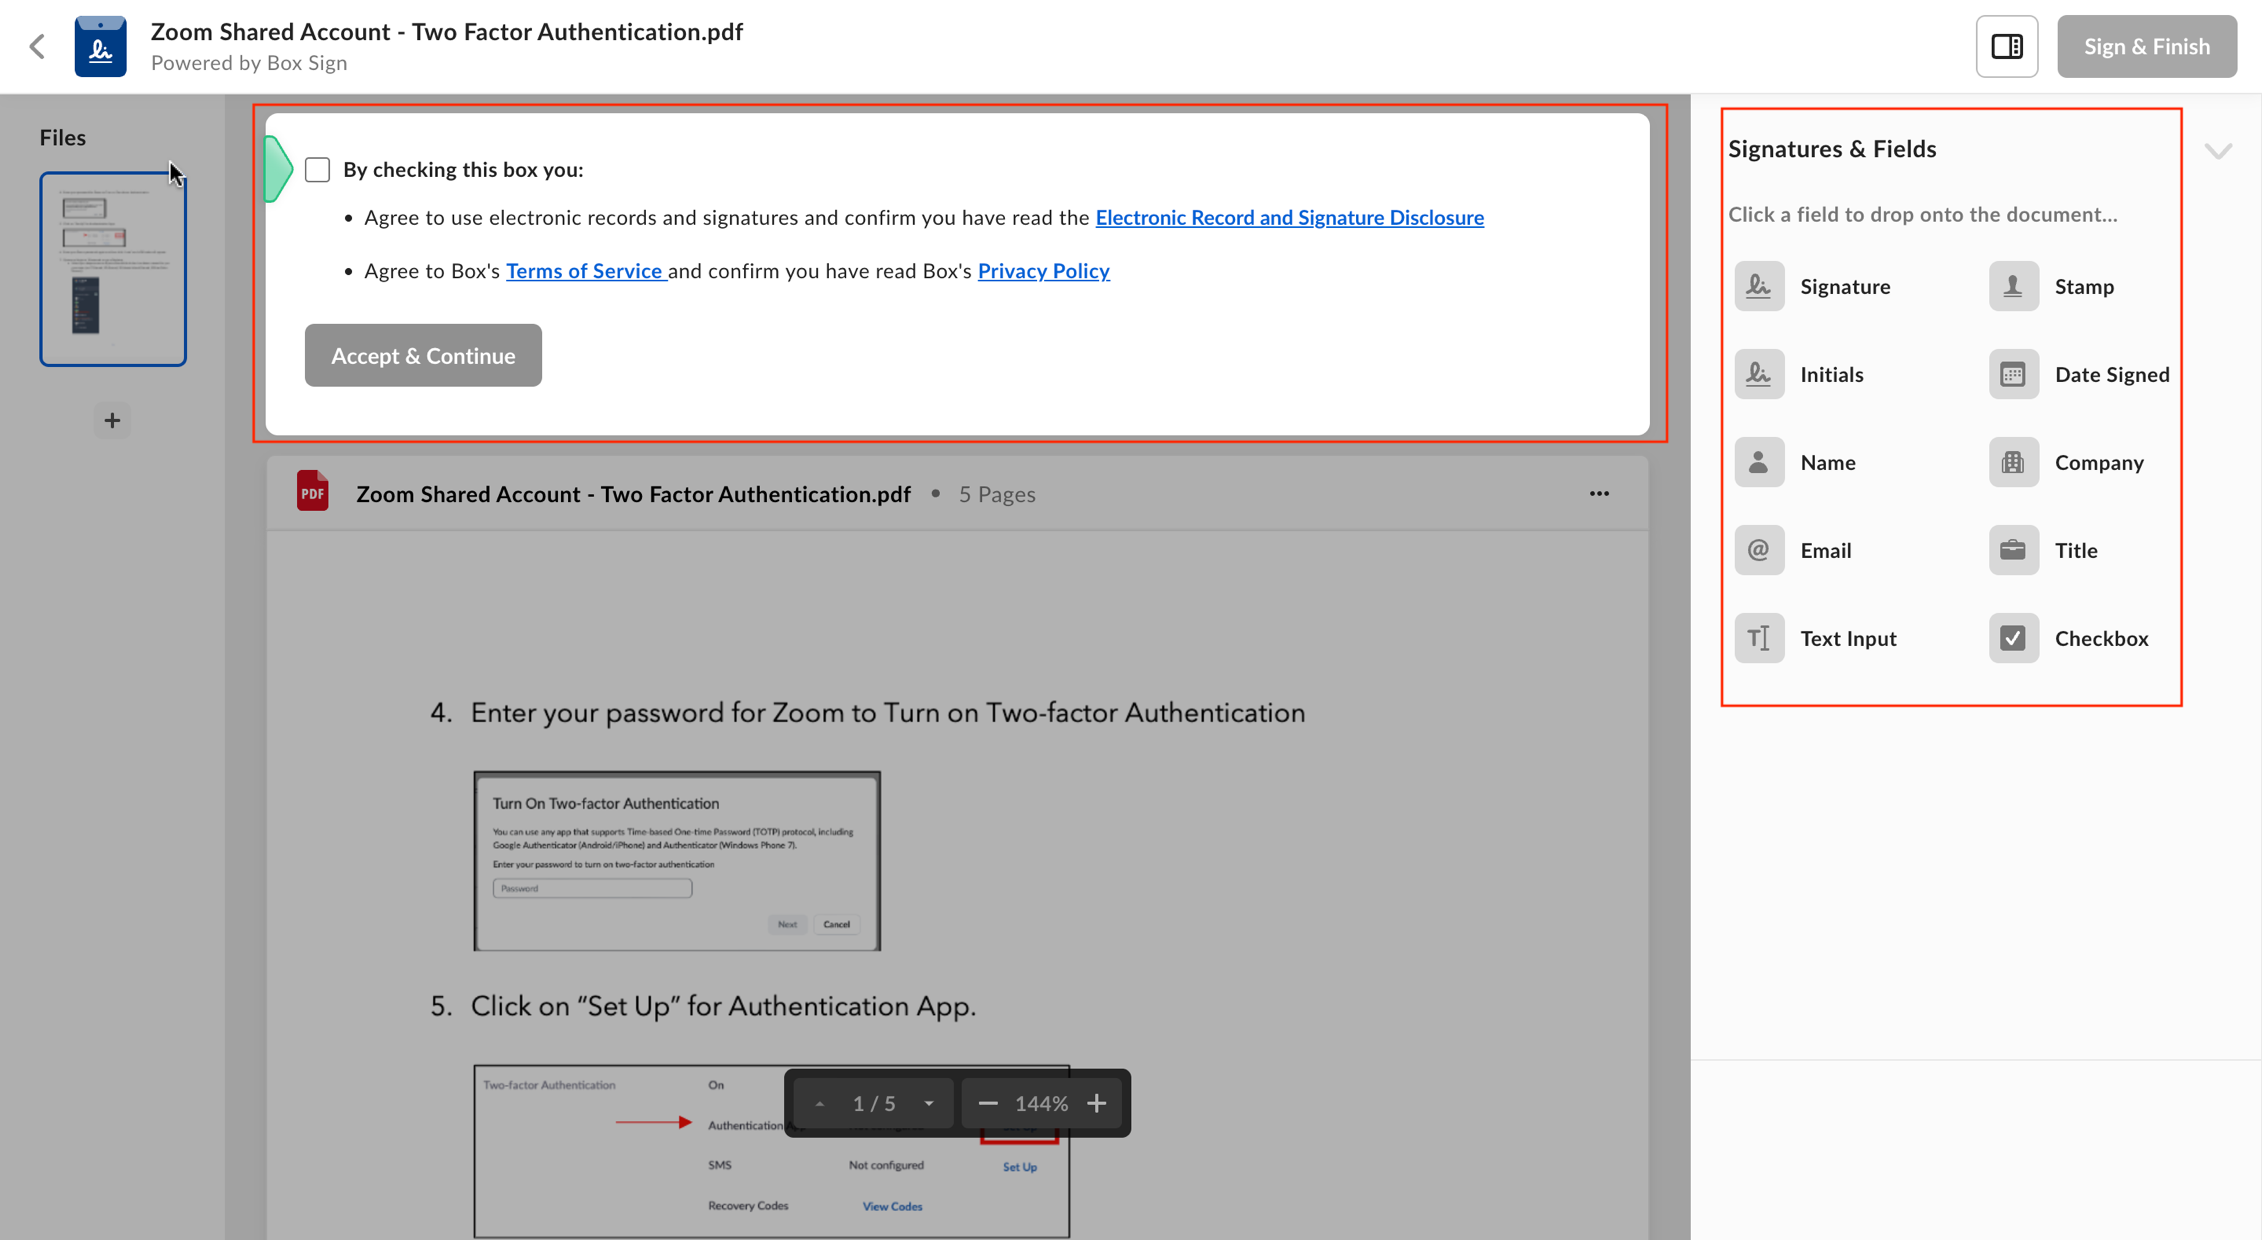Image resolution: width=2262 pixels, height=1240 pixels.
Task: Select the Title briefcase icon
Action: (2013, 551)
